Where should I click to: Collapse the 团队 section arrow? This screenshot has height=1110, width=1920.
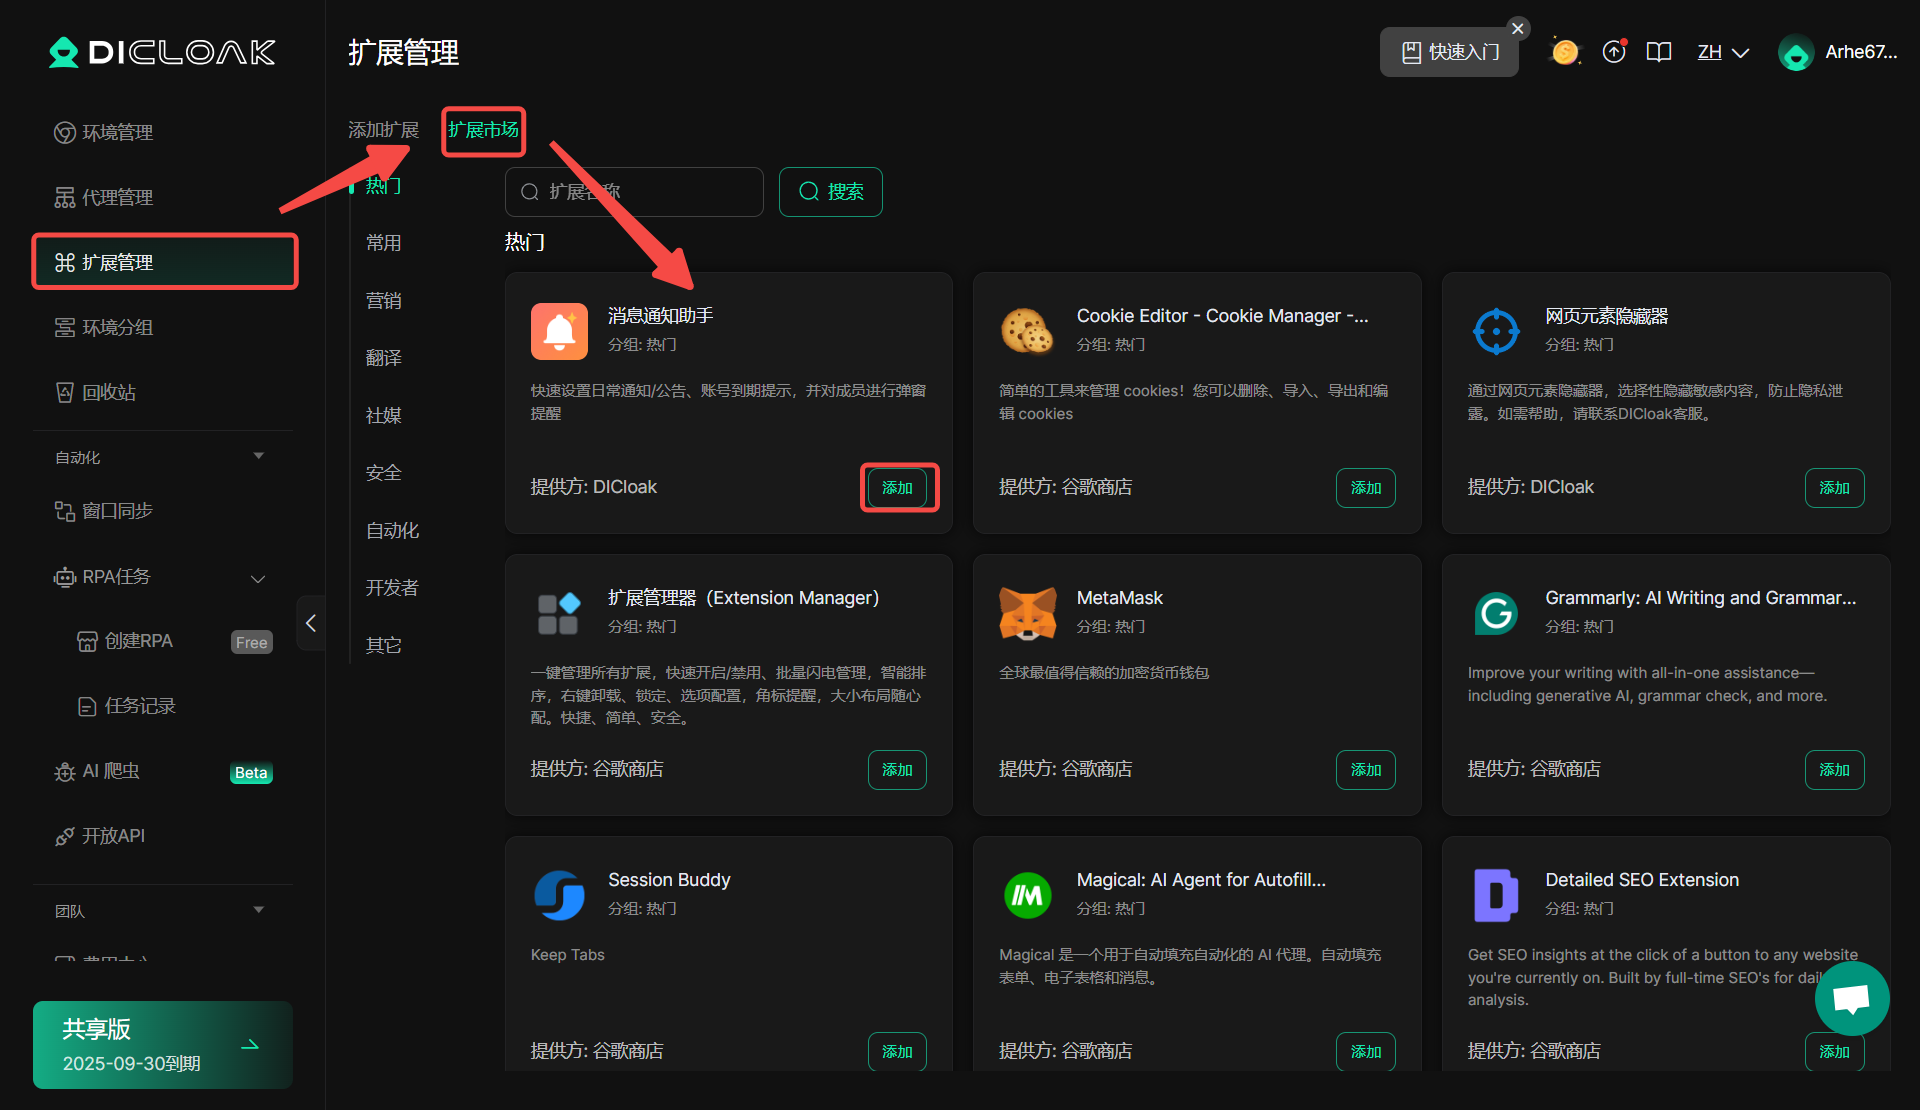(259, 910)
